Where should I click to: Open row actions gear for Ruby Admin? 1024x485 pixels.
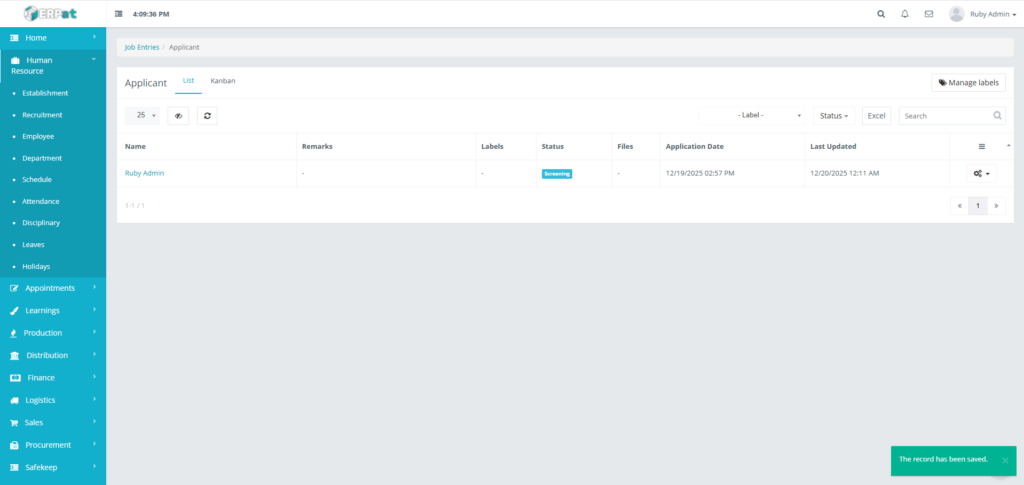pyautogui.click(x=981, y=173)
